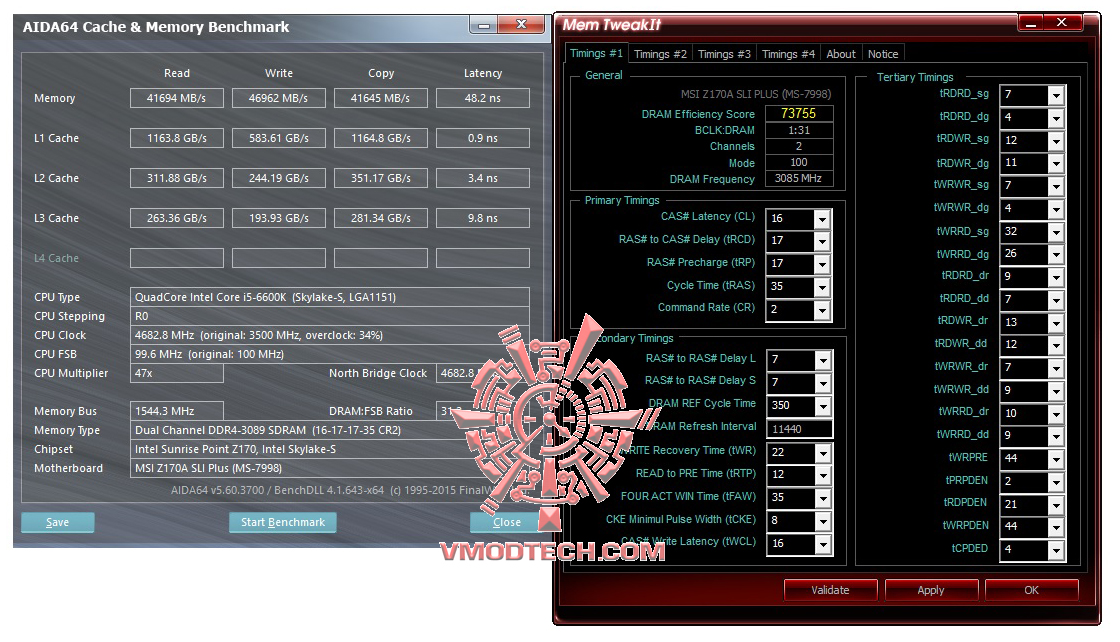
Task: Switch to Timings #2 tab
Action: 660,54
